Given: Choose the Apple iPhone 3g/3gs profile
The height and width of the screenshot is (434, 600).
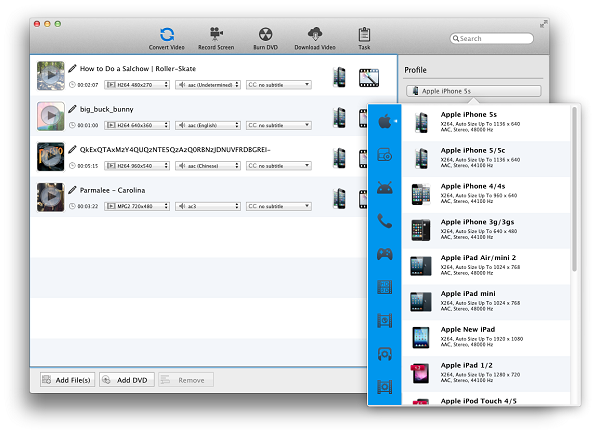Looking at the screenshot, I should point(486,230).
